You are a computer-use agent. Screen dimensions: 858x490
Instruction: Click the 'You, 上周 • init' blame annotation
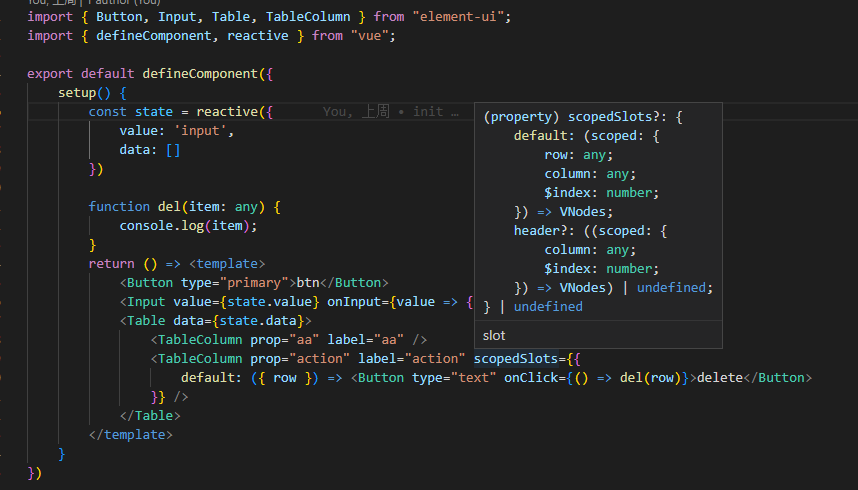pyautogui.click(x=391, y=112)
